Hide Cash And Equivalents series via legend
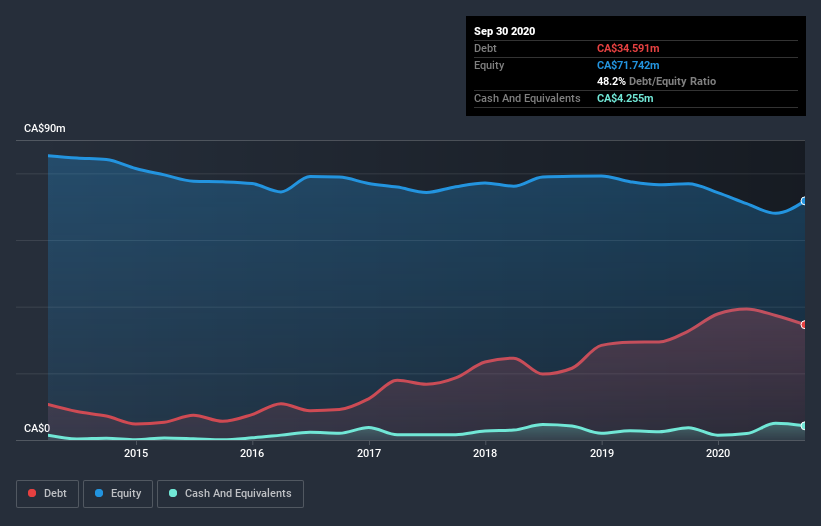Viewport: 821px width, 526px height. 230,493
